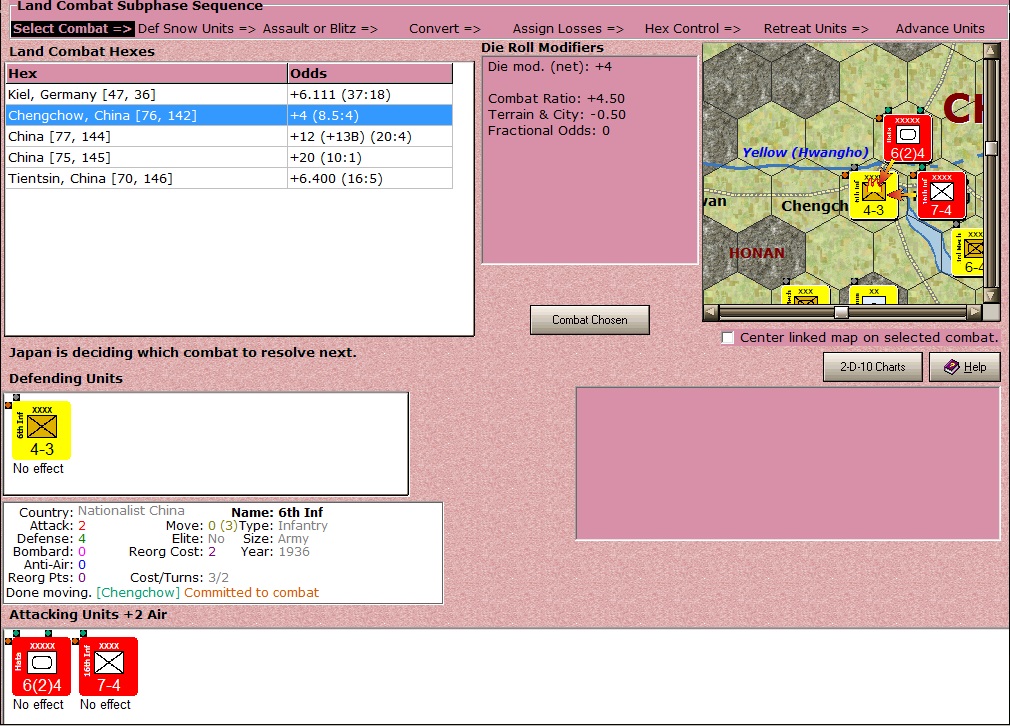Click the Odds column header
1010x726 pixels.
point(370,73)
